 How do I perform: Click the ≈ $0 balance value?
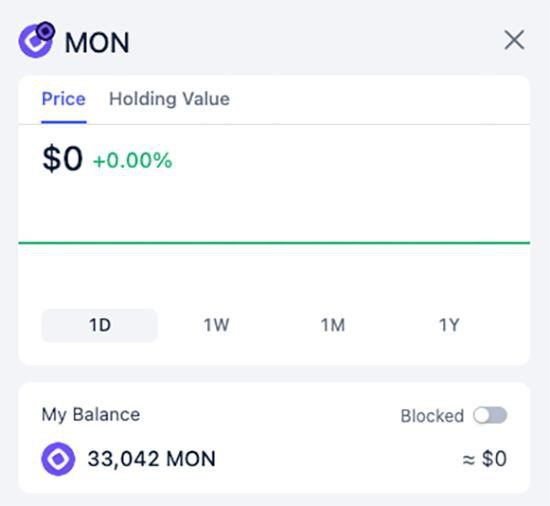click(485, 459)
